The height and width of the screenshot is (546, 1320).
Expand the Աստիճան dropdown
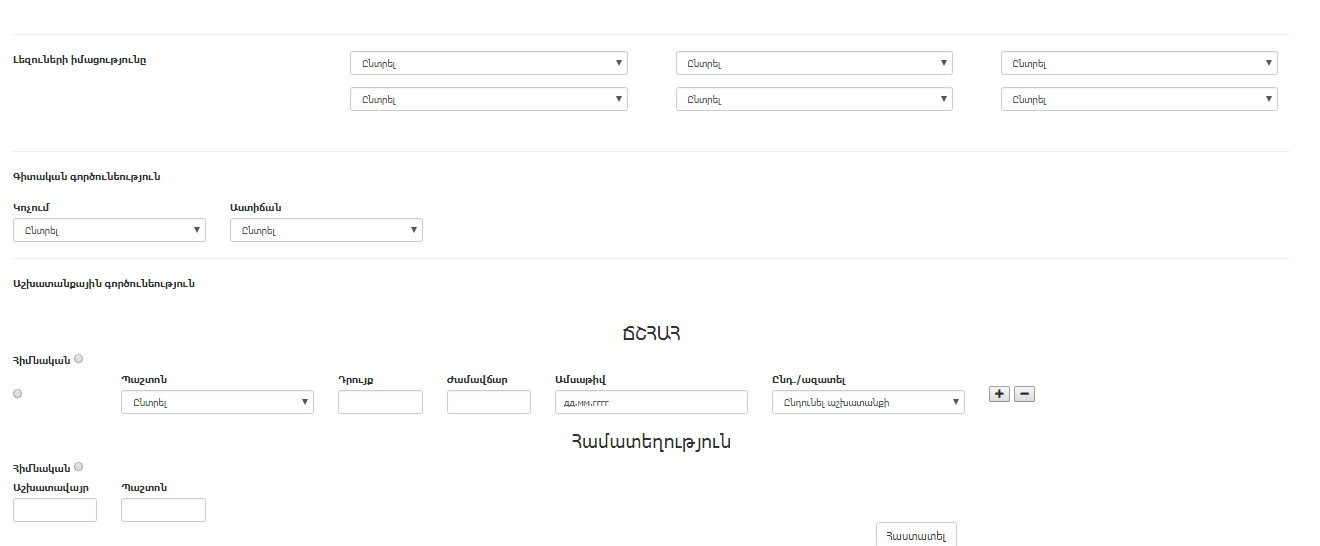[326, 230]
